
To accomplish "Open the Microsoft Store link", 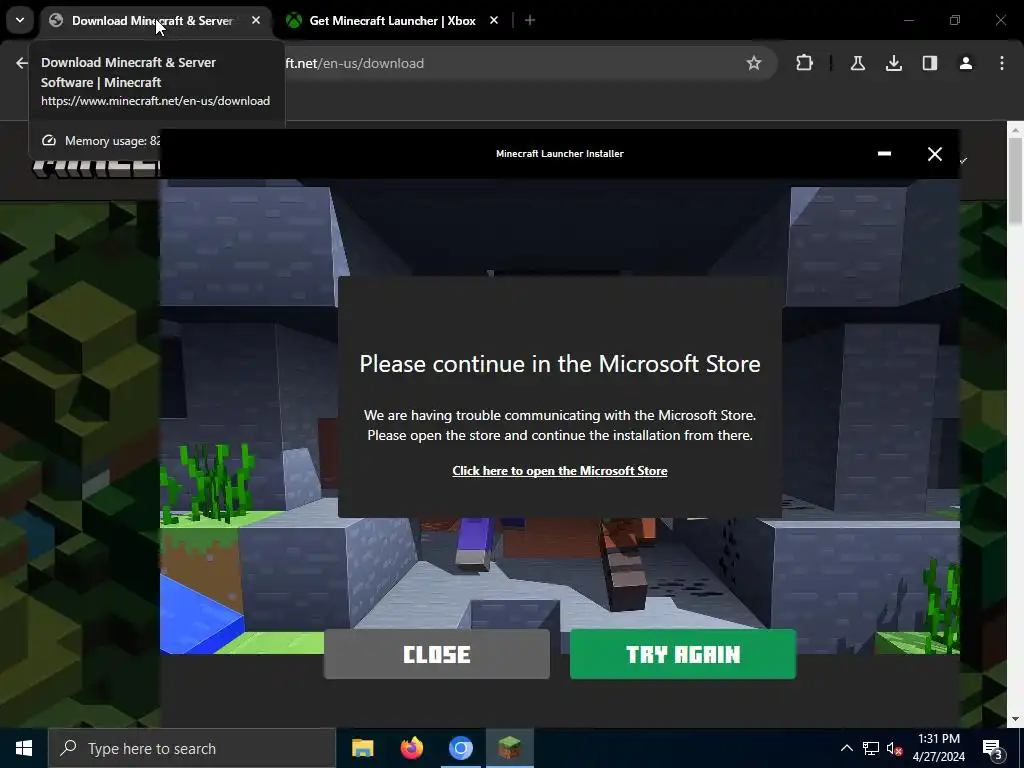I will [x=560, y=471].
